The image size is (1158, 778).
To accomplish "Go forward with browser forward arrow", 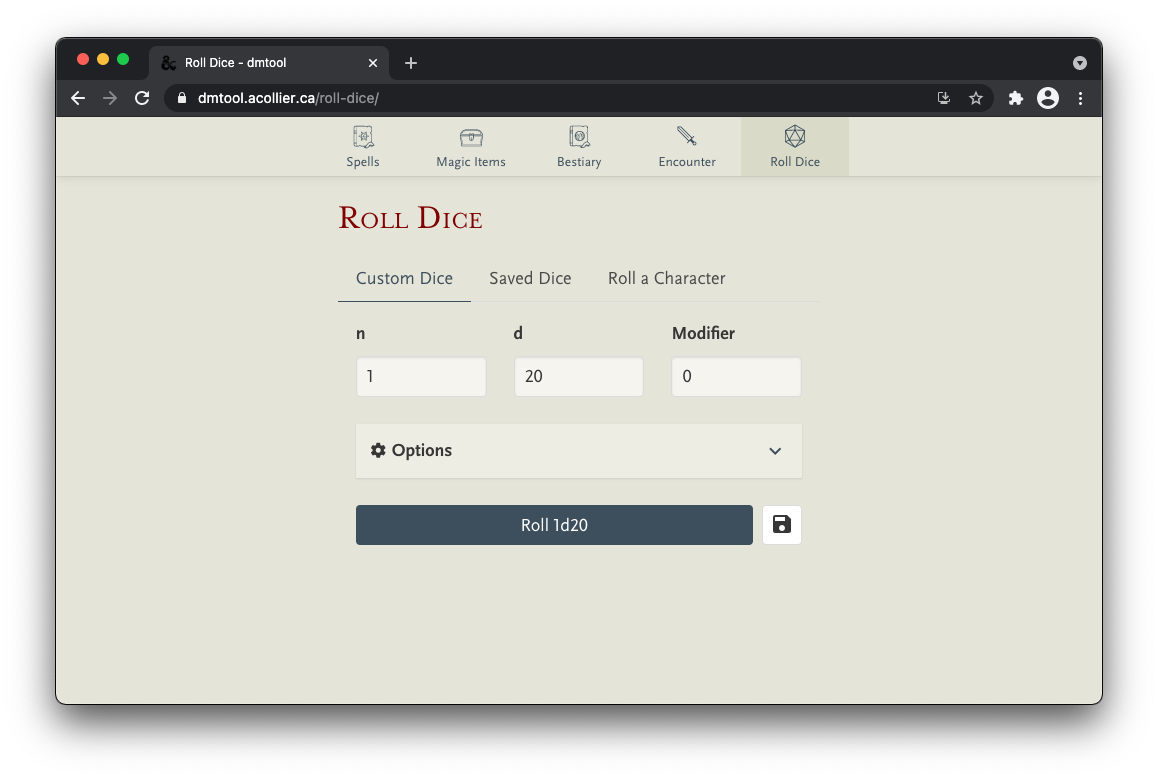I will click(x=110, y=98).
